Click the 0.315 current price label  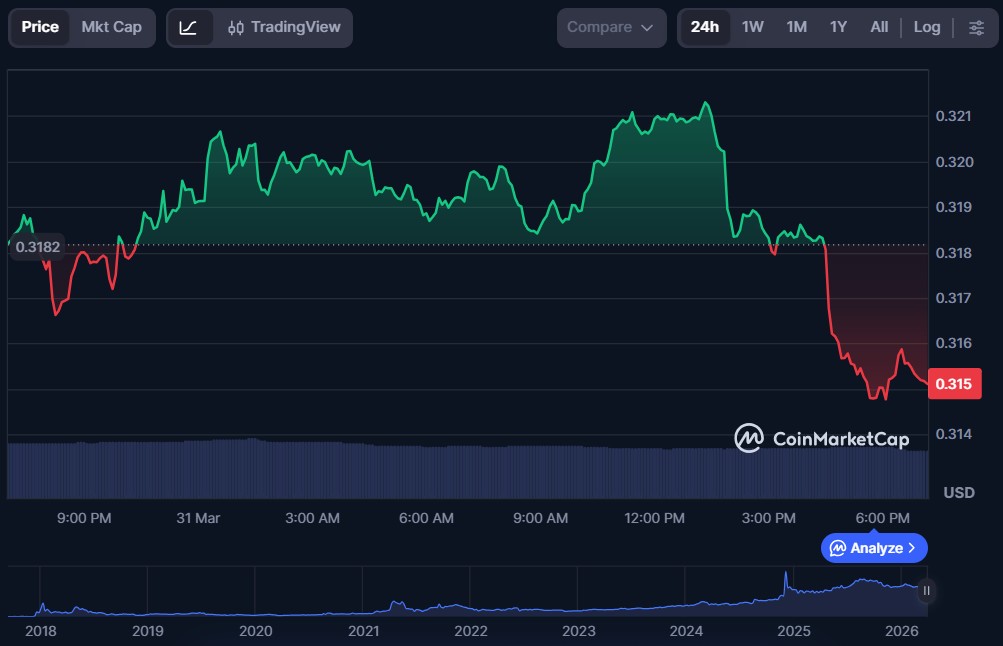click(x=954, y=384)
